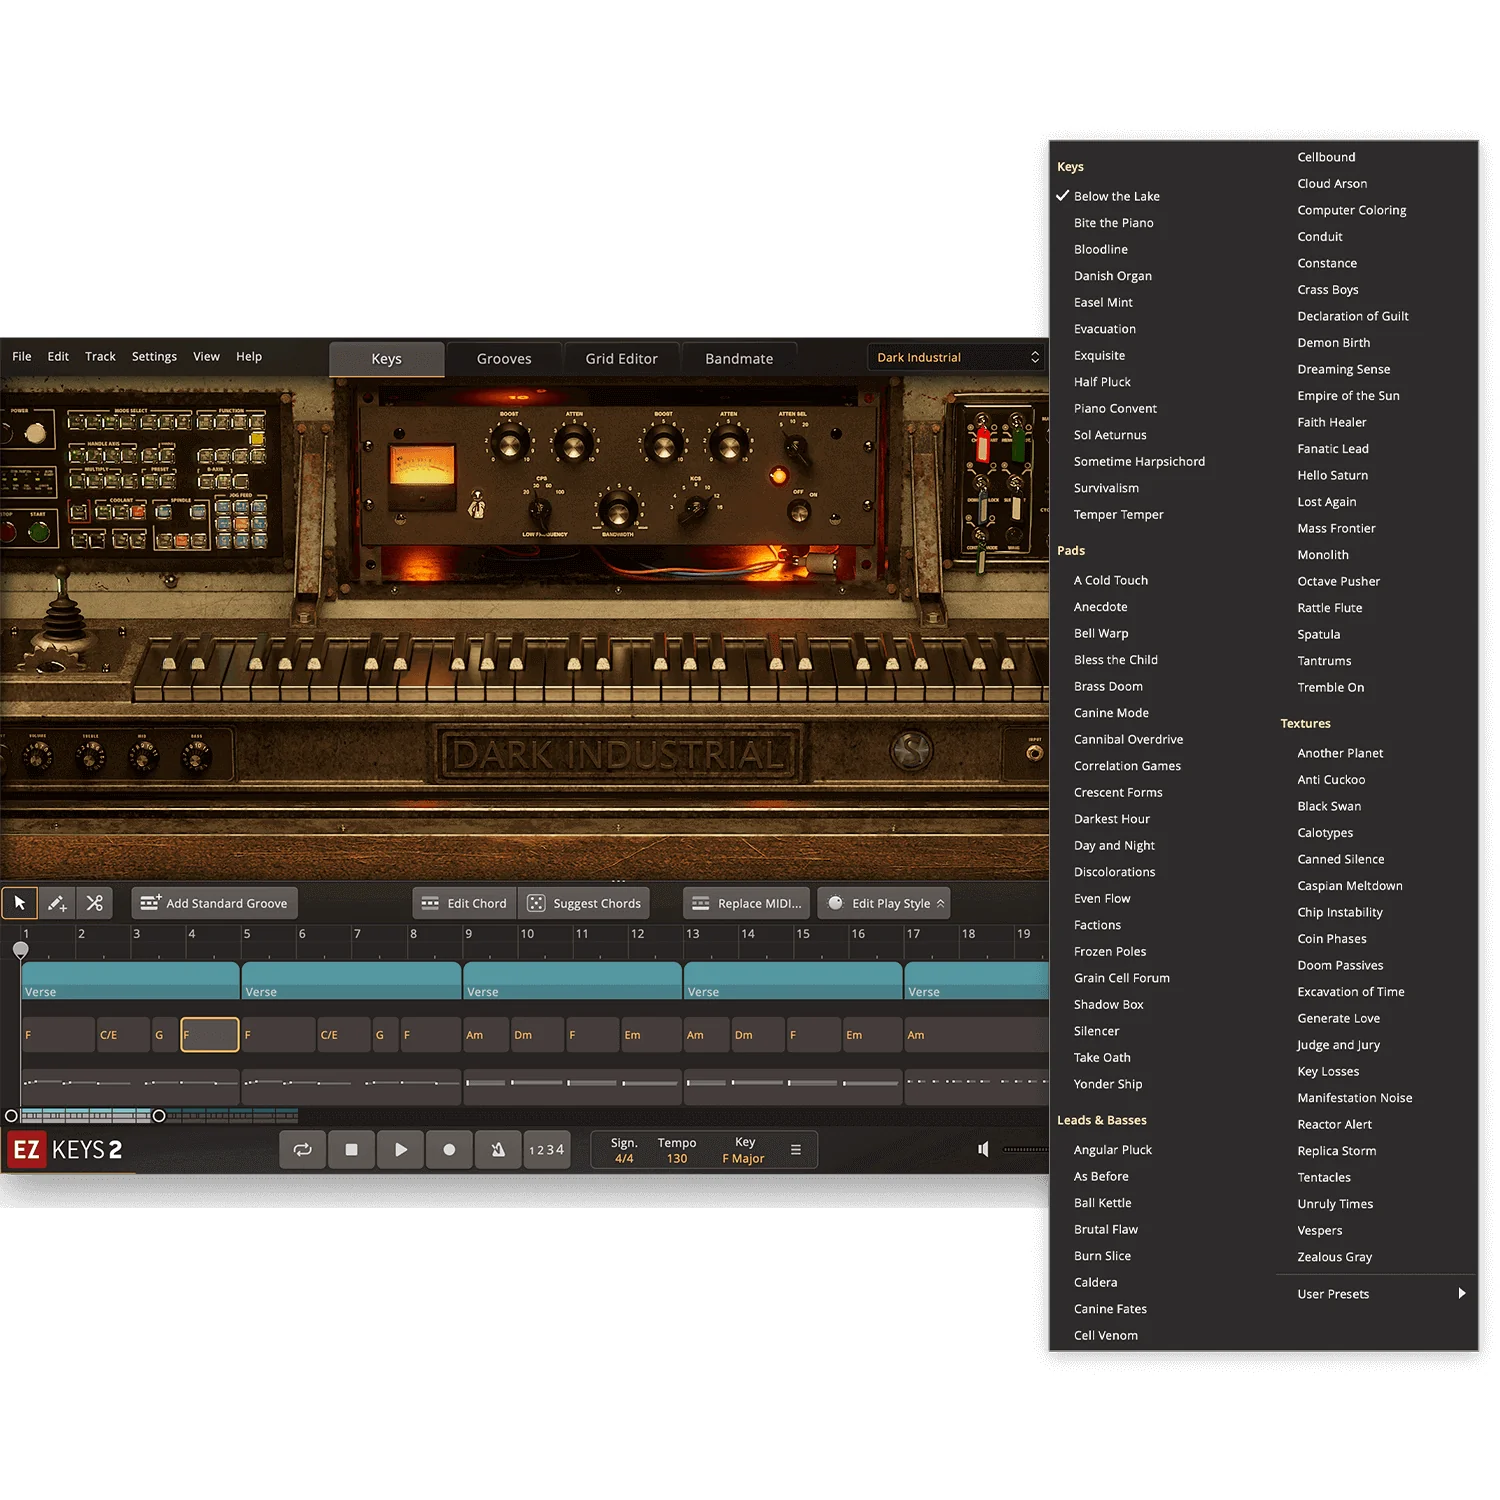The width and height of the screenshot is (1500, 1500).
Task: Click the round emblem on the instrument
Action: 911,750
